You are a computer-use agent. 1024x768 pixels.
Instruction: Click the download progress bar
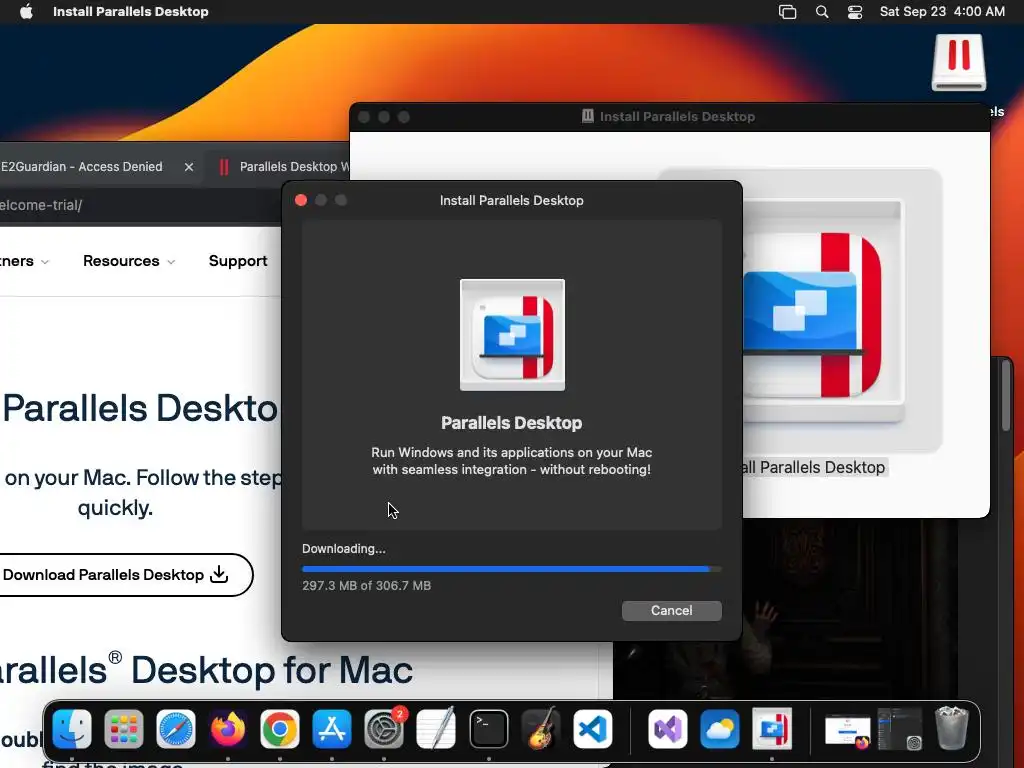click(511, 569)
